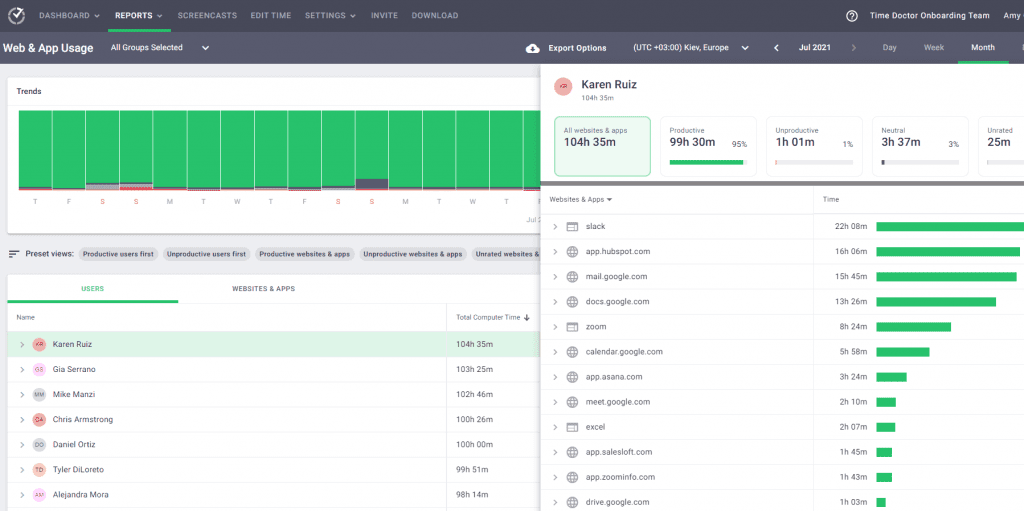Expand the Karen Ruiz user row

click(x=22, y=344)
